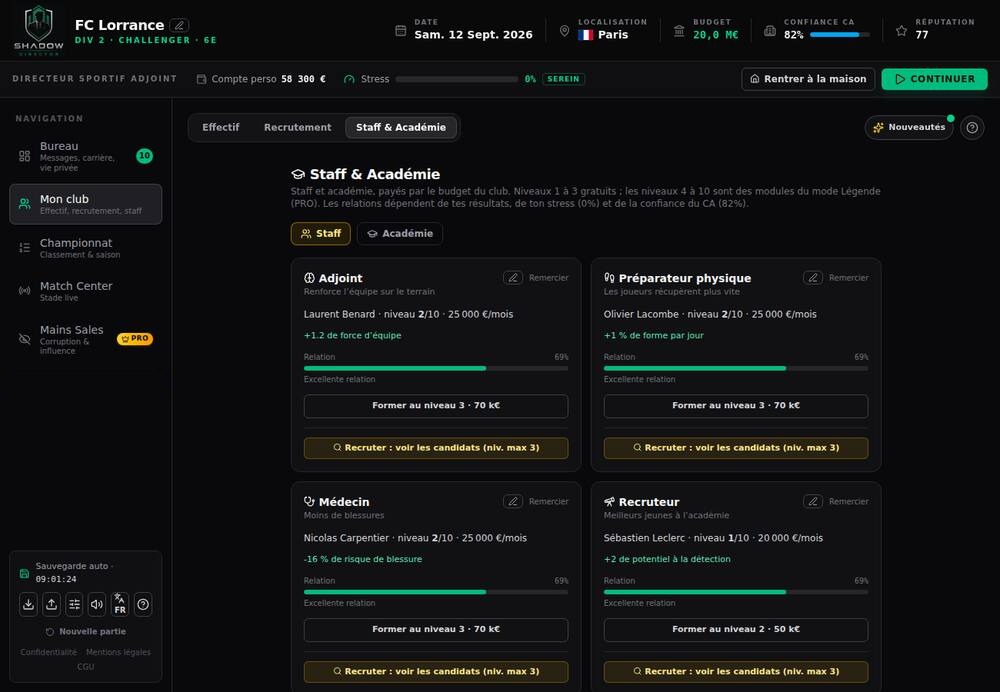This screenshot has width=1000, height=692.
Task: Select the Staff sub-tab
Action: pos(321,233)
